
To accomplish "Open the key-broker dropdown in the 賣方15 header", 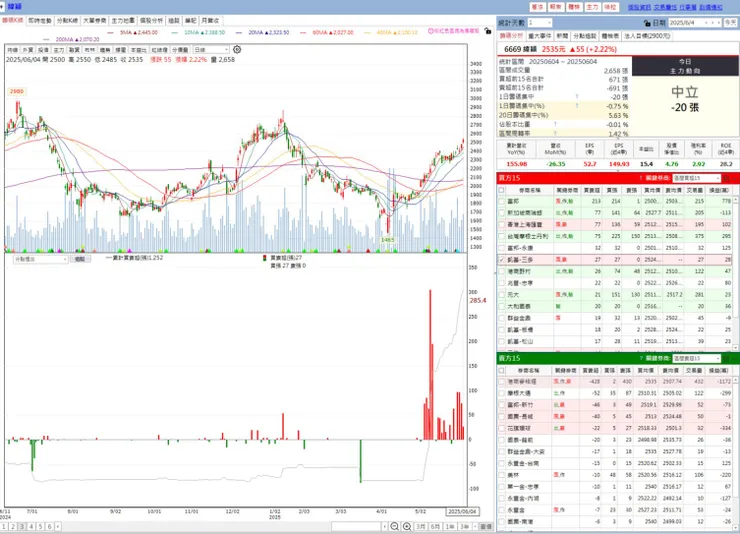I will pos(697,359).
